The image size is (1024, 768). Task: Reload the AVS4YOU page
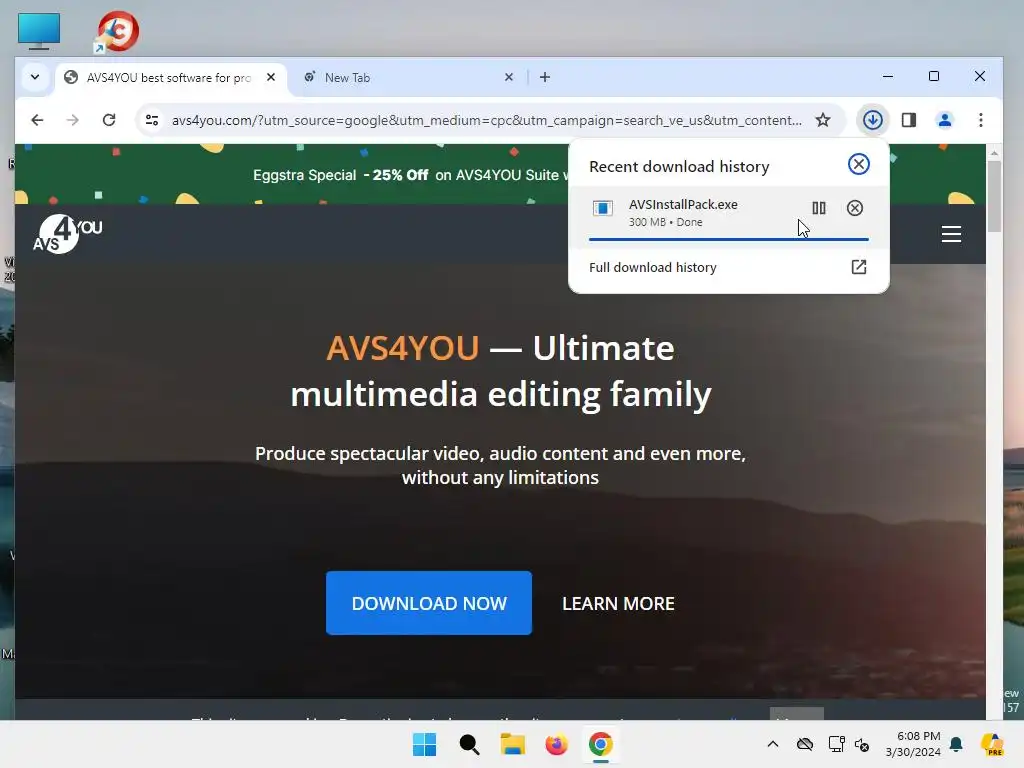click(x=109, y=120)
